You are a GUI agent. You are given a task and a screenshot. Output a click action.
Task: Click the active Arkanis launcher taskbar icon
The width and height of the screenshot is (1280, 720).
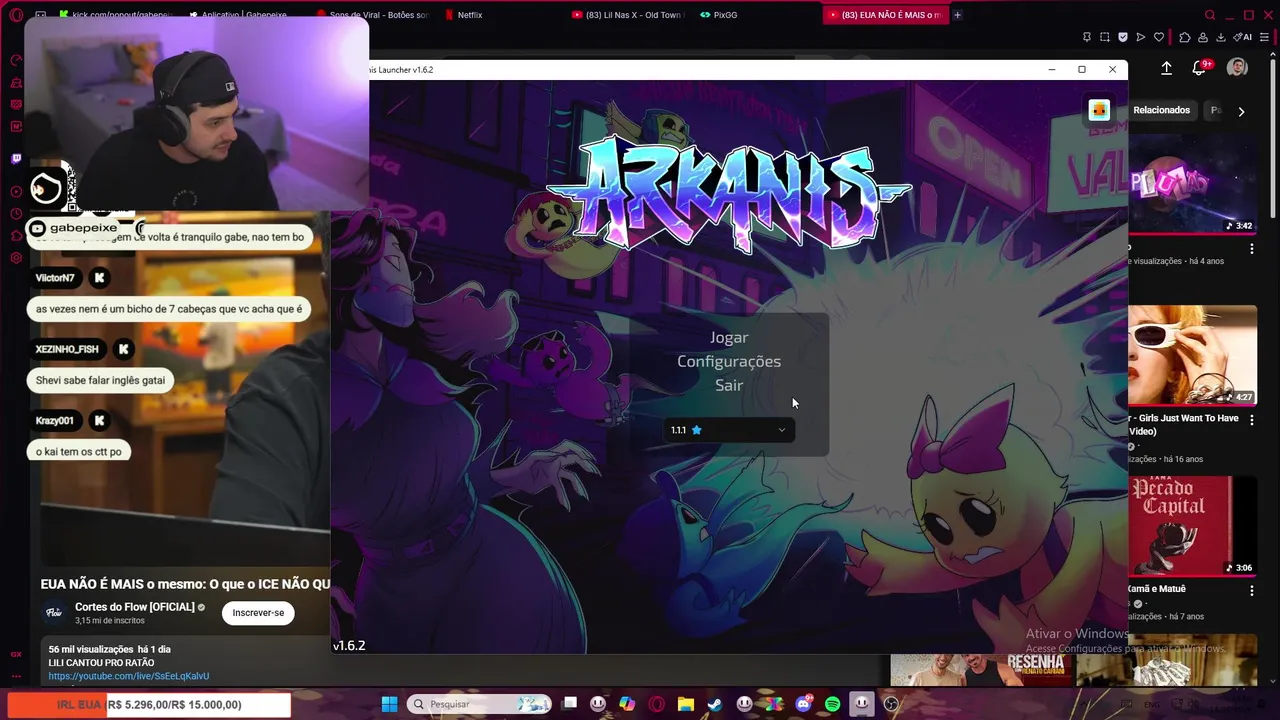pyautogui.click(x=862, y=704)
